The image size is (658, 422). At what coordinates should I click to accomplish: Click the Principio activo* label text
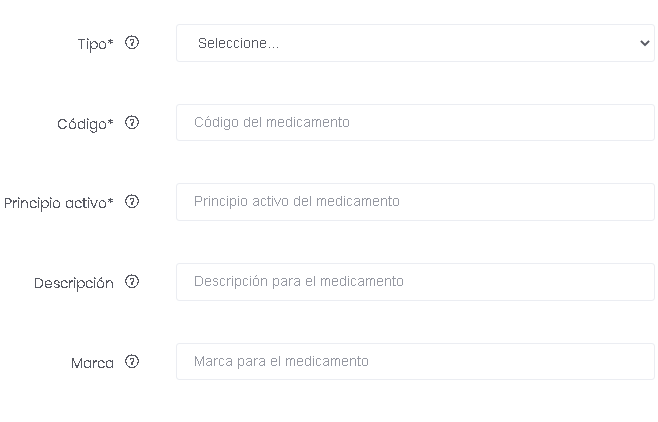(59, 203)
